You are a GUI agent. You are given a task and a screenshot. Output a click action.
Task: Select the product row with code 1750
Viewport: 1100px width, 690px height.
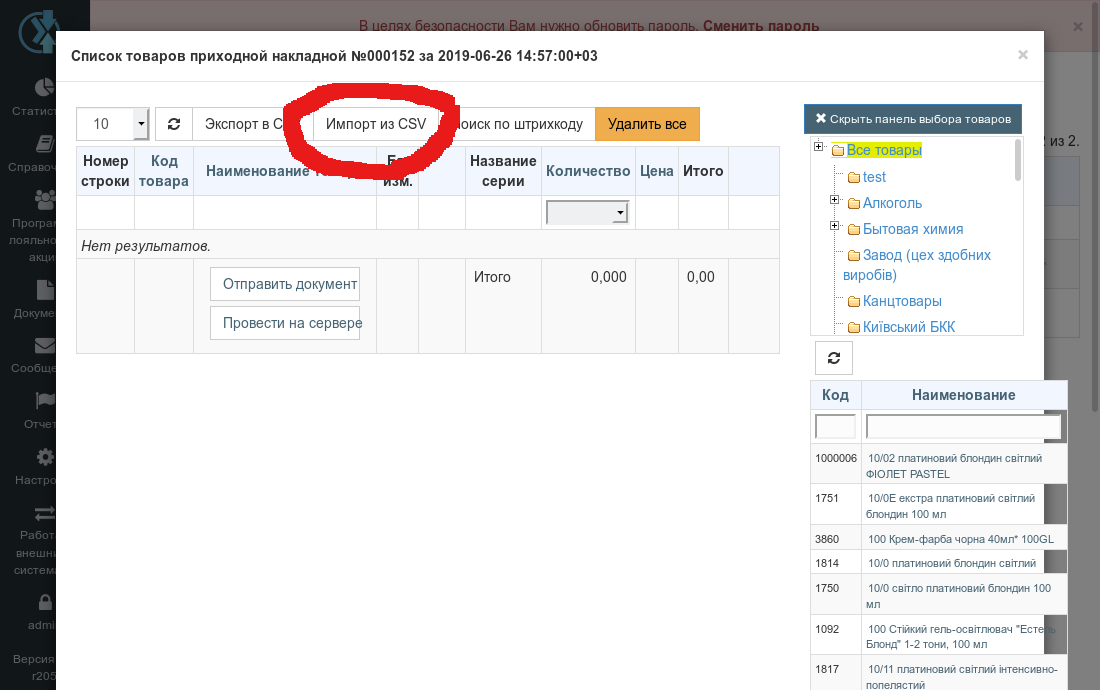939,595
